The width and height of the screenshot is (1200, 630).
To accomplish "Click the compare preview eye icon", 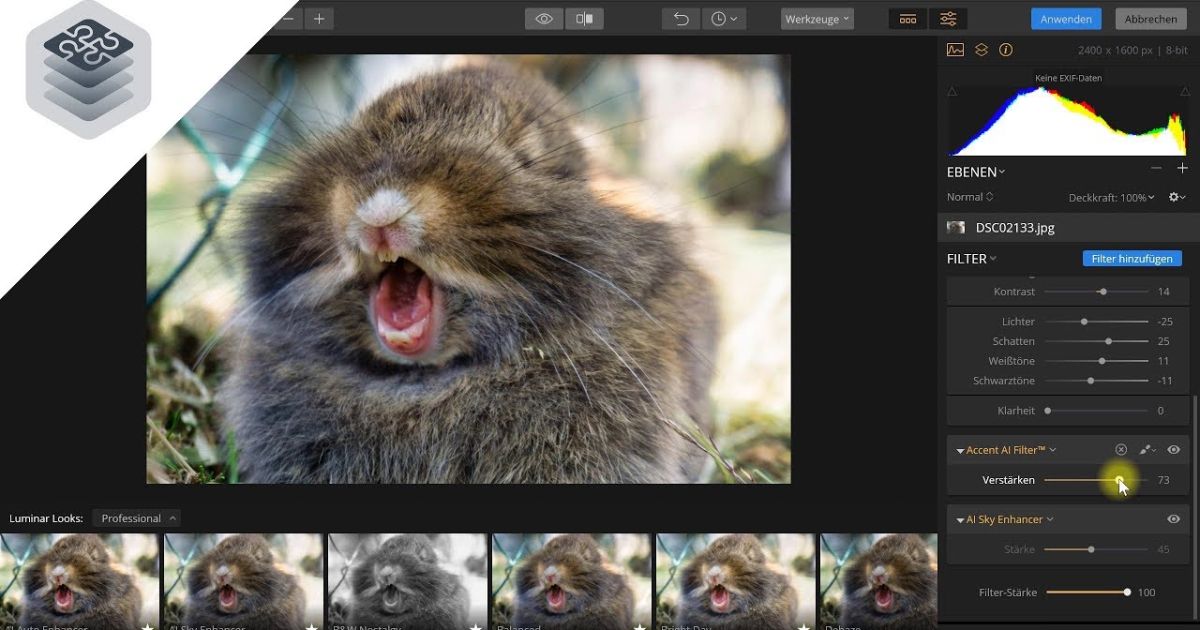I will (x=543, y=17).
